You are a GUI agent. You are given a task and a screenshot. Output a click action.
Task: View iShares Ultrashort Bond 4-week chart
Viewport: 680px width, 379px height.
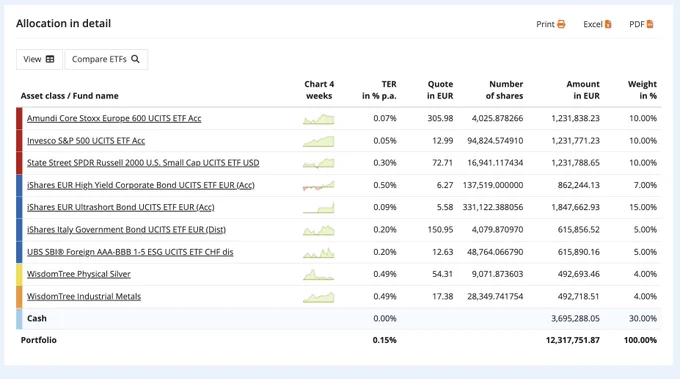pos(319,208)
